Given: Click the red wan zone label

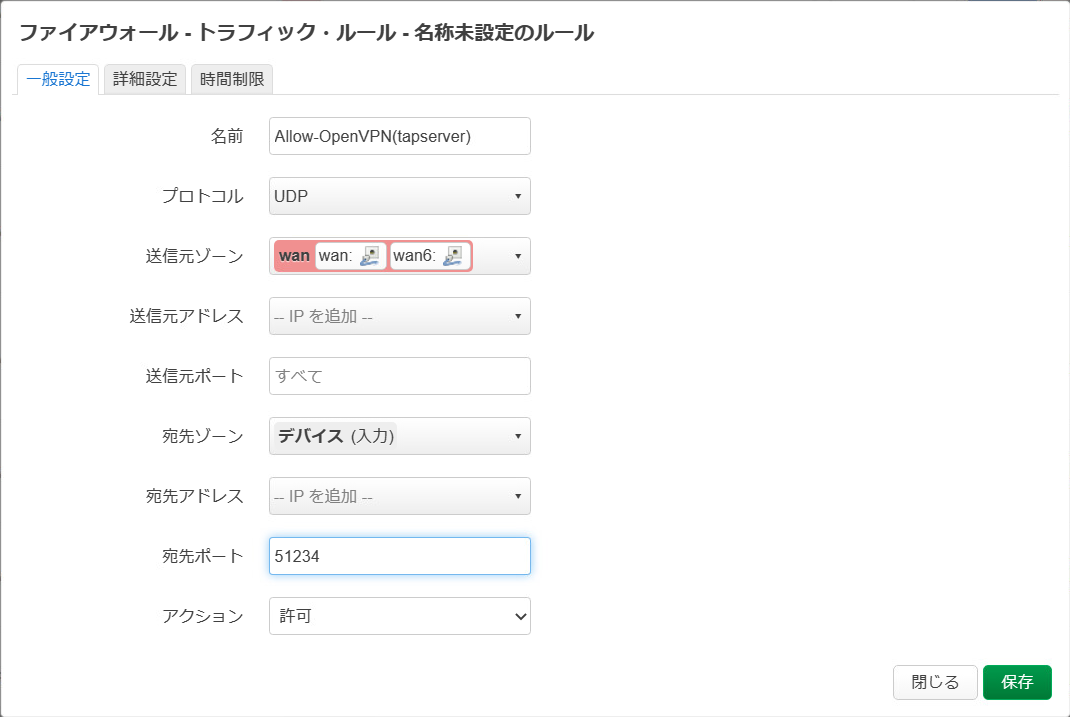Looking at the screenshot, I should point(294,256).
